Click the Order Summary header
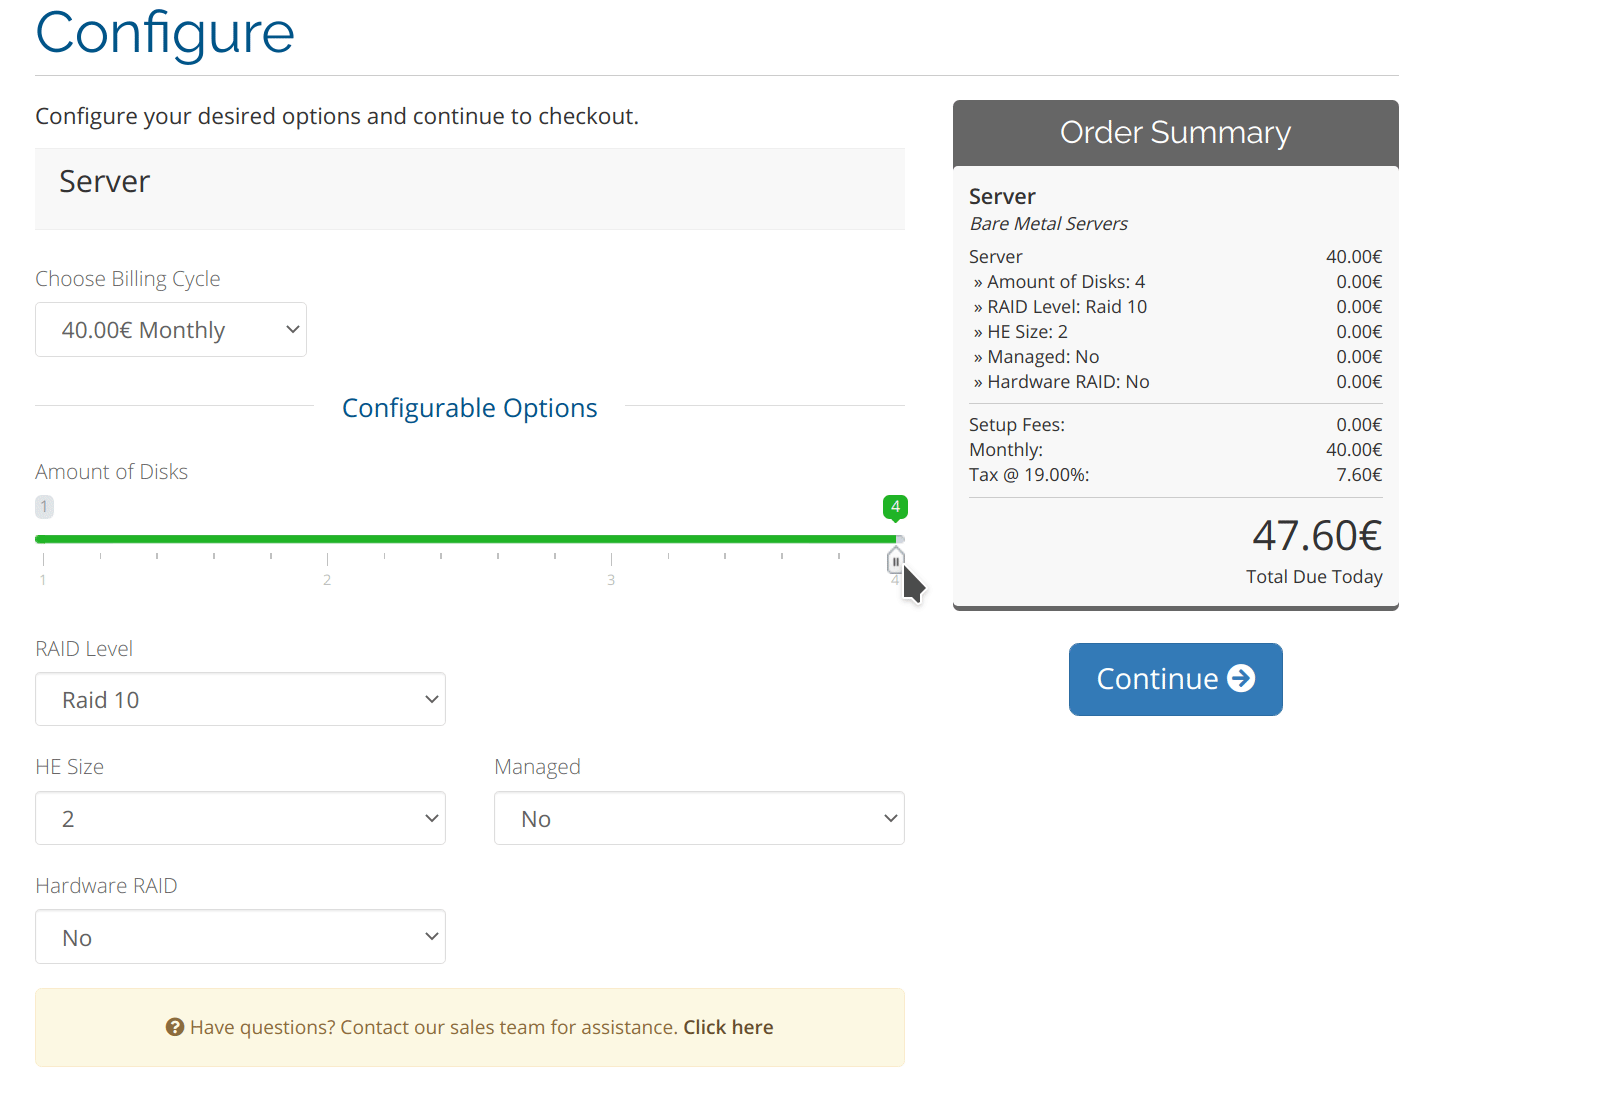Screen dimensions: 1611x1105 click(1176, 133)
